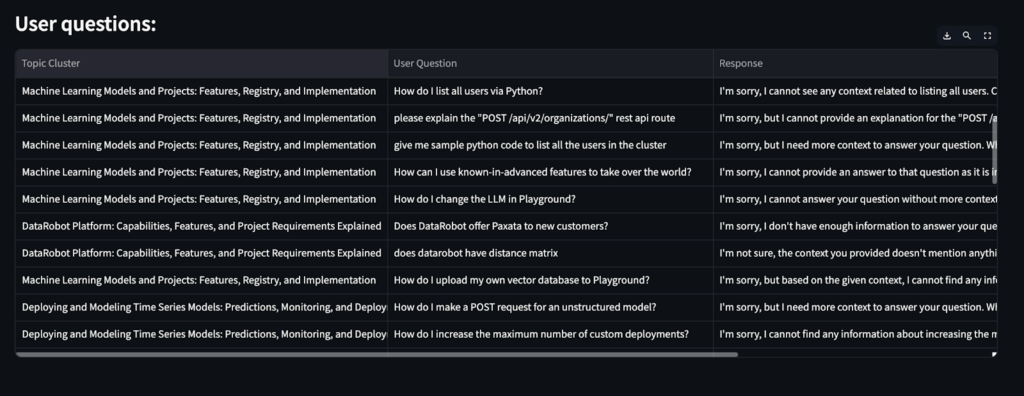Image resolution: width=1024 pixels, height=396 pixels.
Task: Select the upload vector database question cell
Action: 551,280
